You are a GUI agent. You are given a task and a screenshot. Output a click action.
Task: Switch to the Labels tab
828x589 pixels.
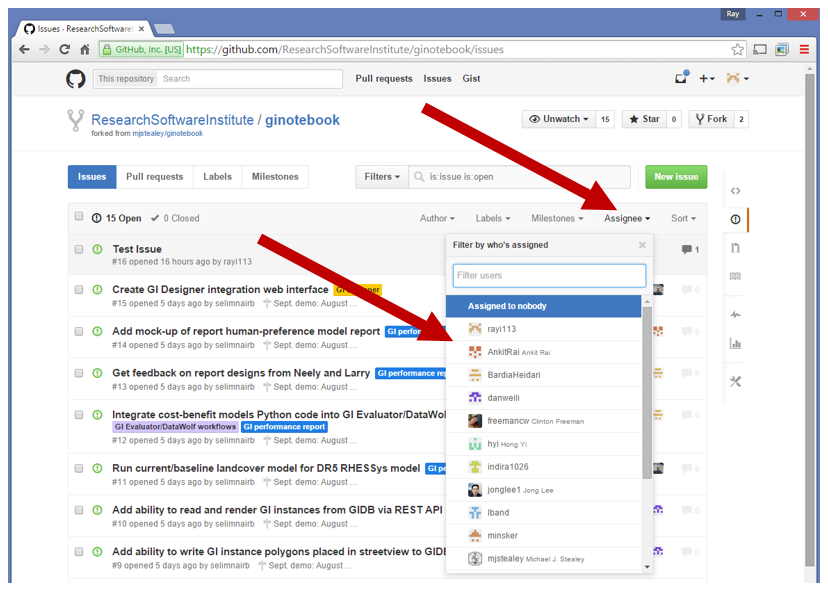pyautogui.click(x=218, y=177)
